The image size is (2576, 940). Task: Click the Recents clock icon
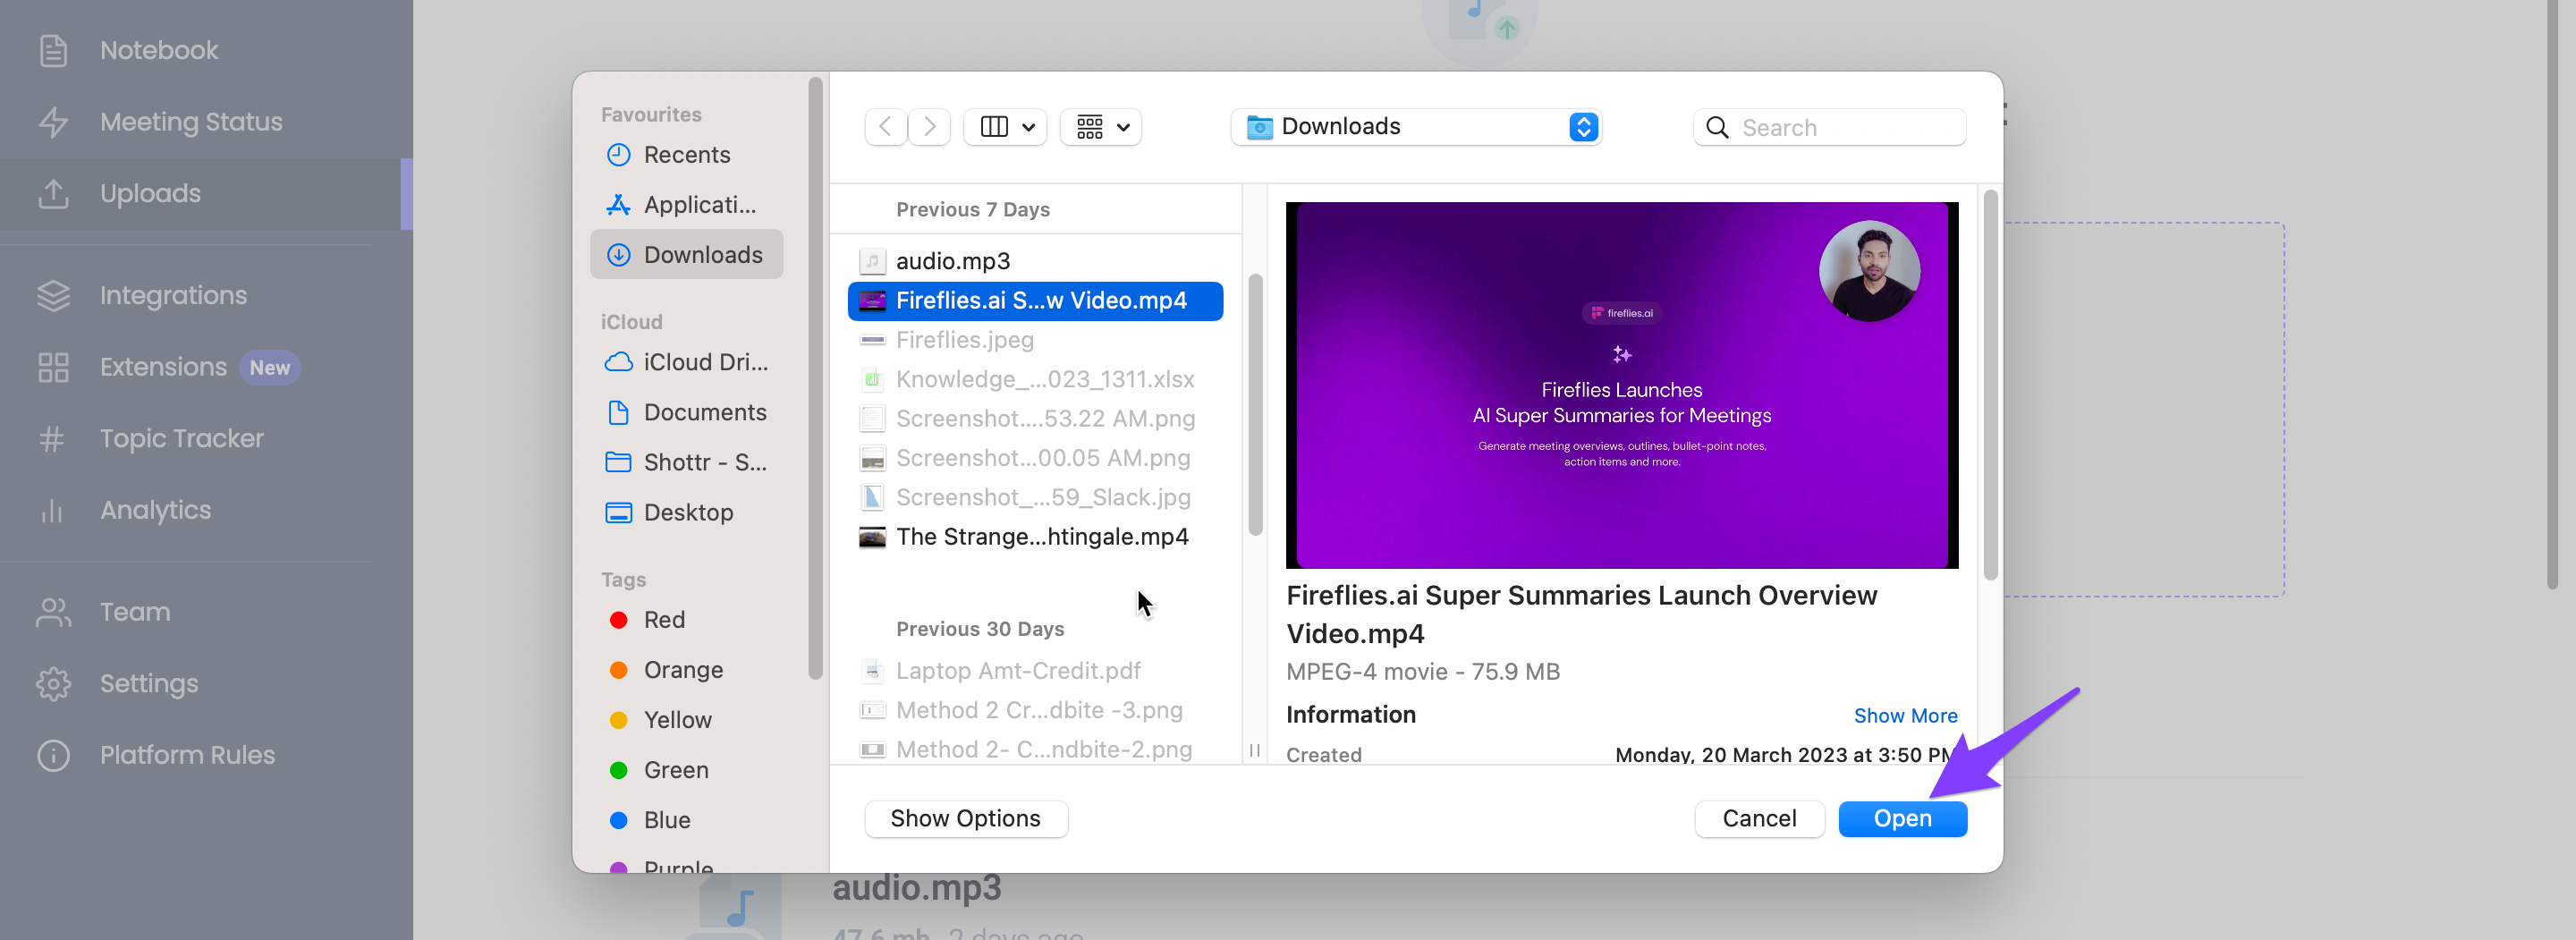coord(619,155)
